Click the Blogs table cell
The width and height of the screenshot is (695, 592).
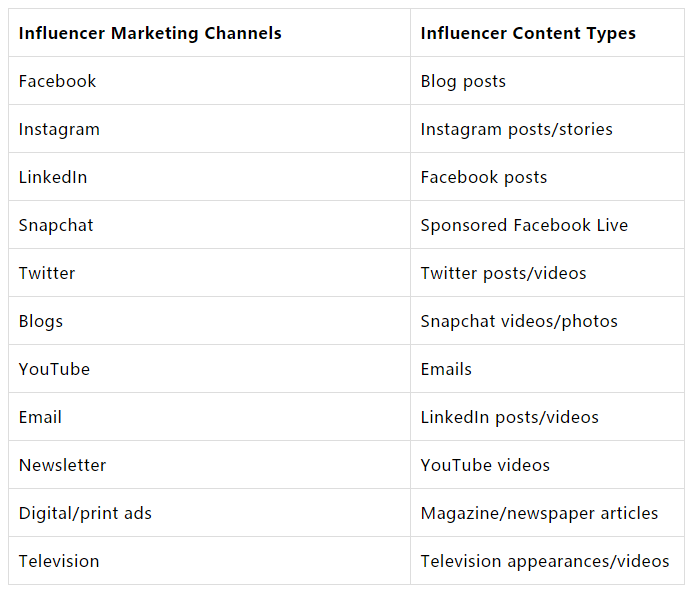209,321
